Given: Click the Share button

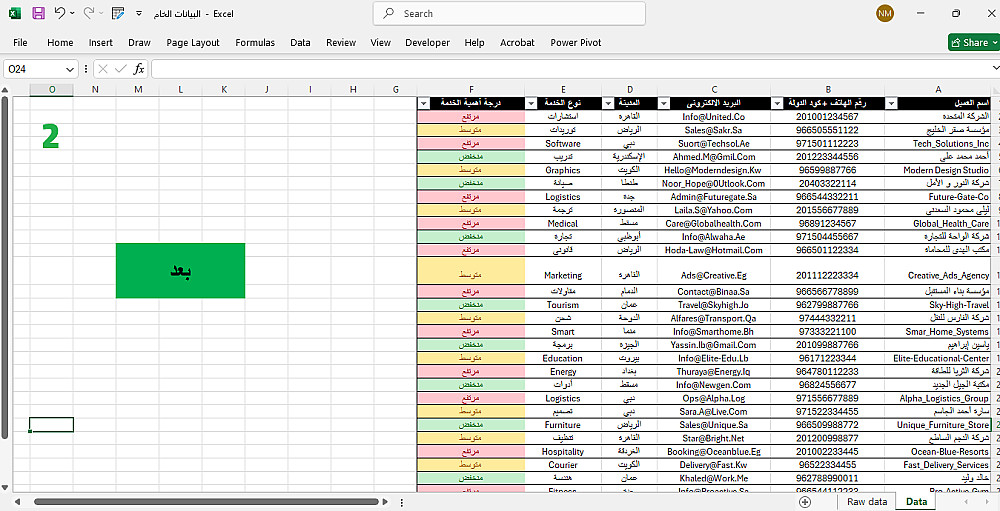Looking at the screenshot, I should click(973, 43).
